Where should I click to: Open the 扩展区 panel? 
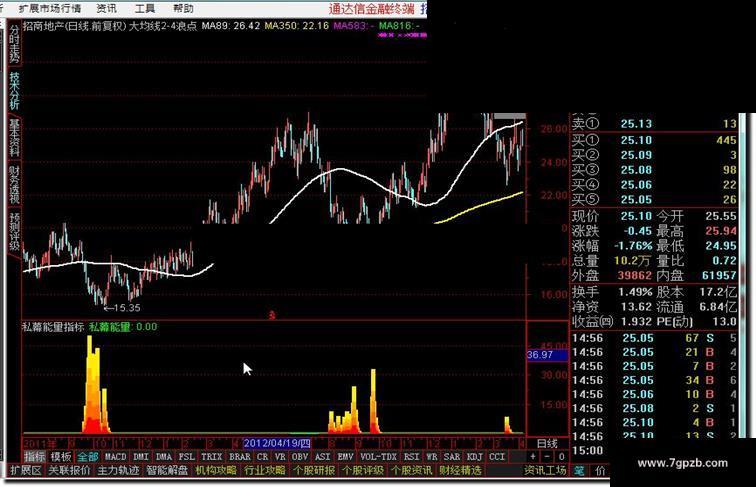26,470
